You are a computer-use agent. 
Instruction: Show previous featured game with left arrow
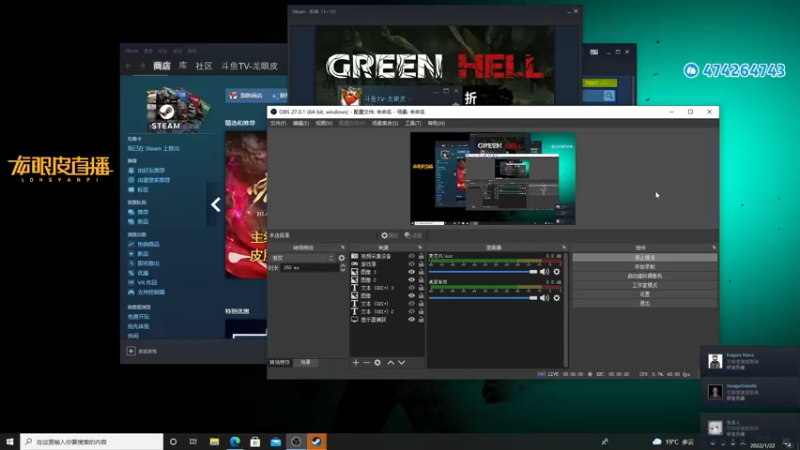[216, 205]
